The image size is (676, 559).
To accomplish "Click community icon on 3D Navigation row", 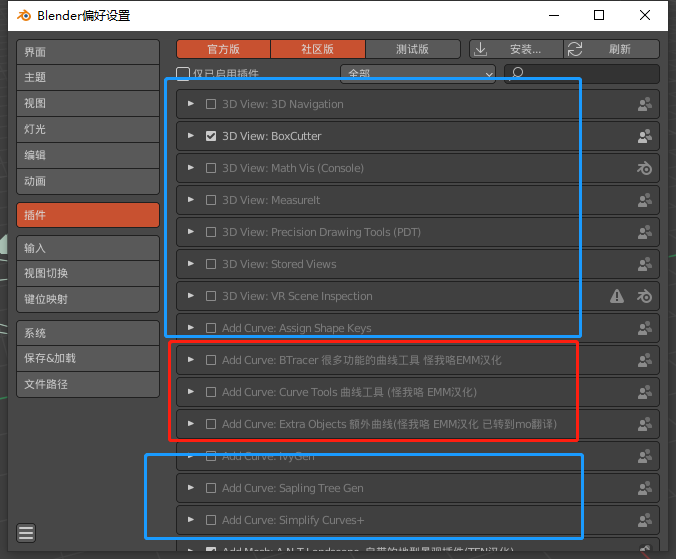I will (645, 104).
